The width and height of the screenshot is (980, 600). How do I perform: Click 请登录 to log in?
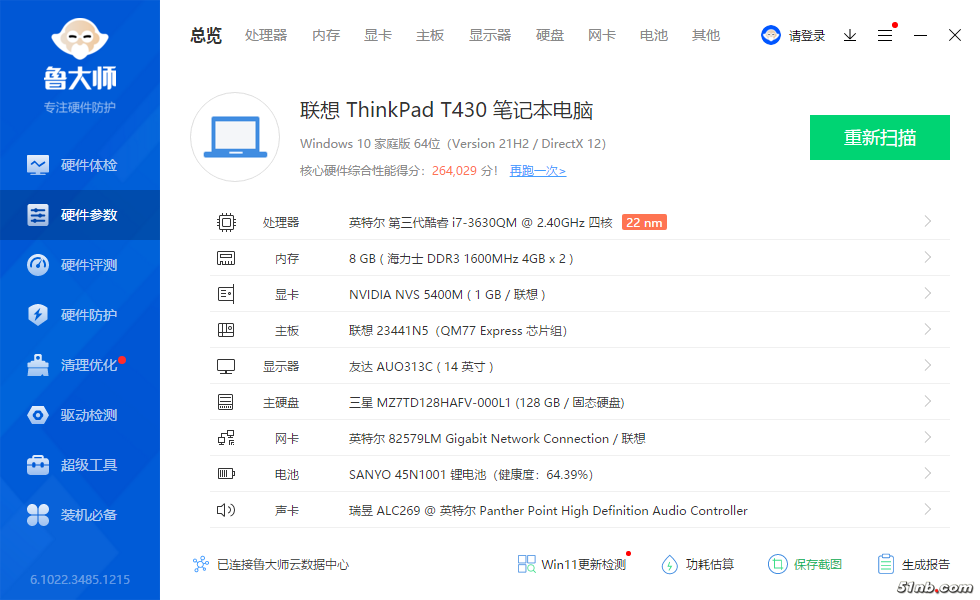tap(806, 36)
